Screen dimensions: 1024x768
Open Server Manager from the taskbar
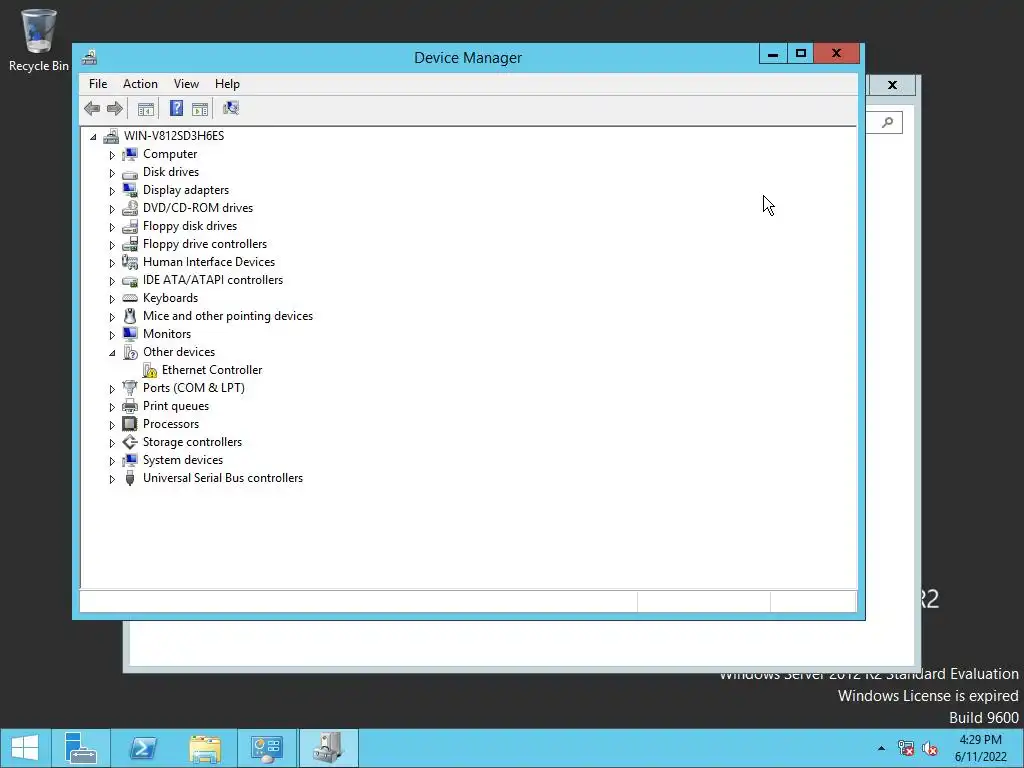pyautogui.click(x=81, y=748)
